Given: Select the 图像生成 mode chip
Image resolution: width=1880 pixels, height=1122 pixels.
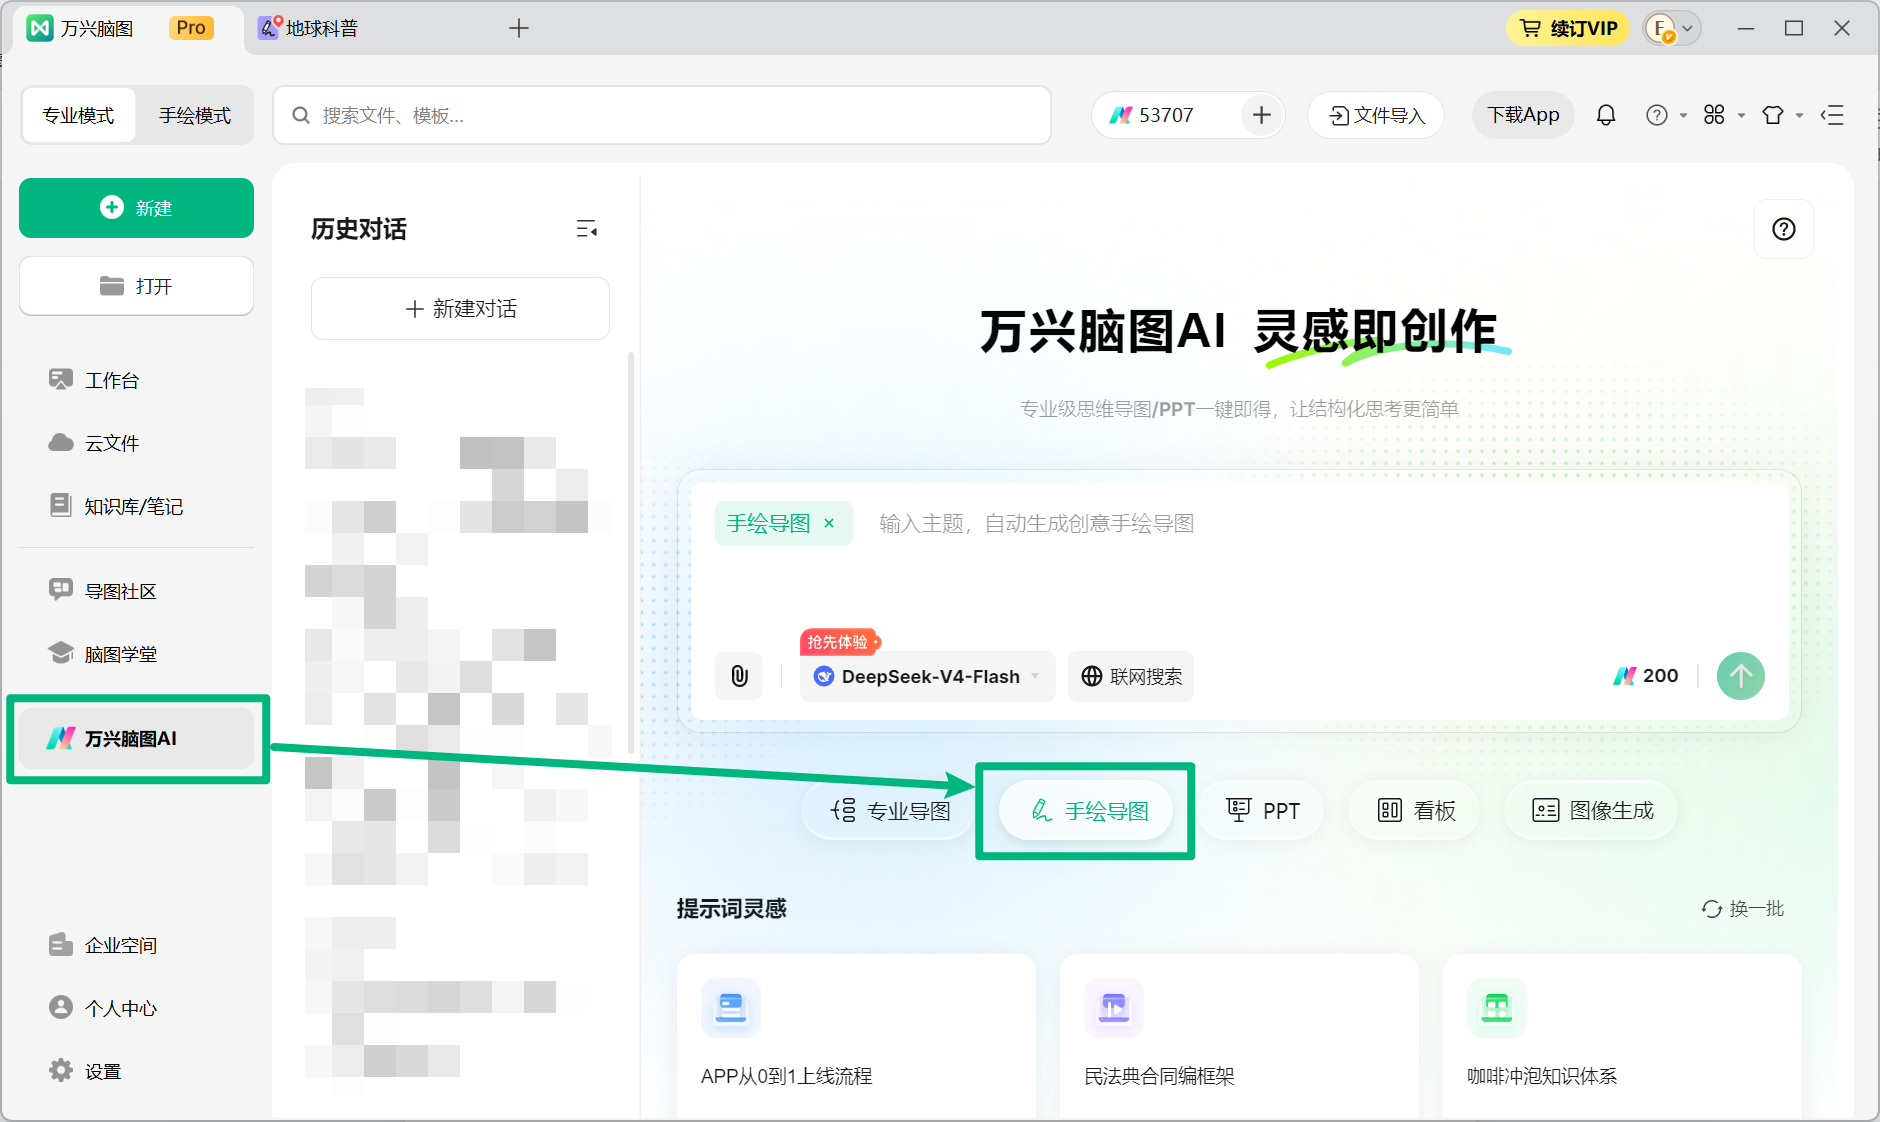Looking at the screenshot, I should pyautogui.click(x=1592, y=811).
